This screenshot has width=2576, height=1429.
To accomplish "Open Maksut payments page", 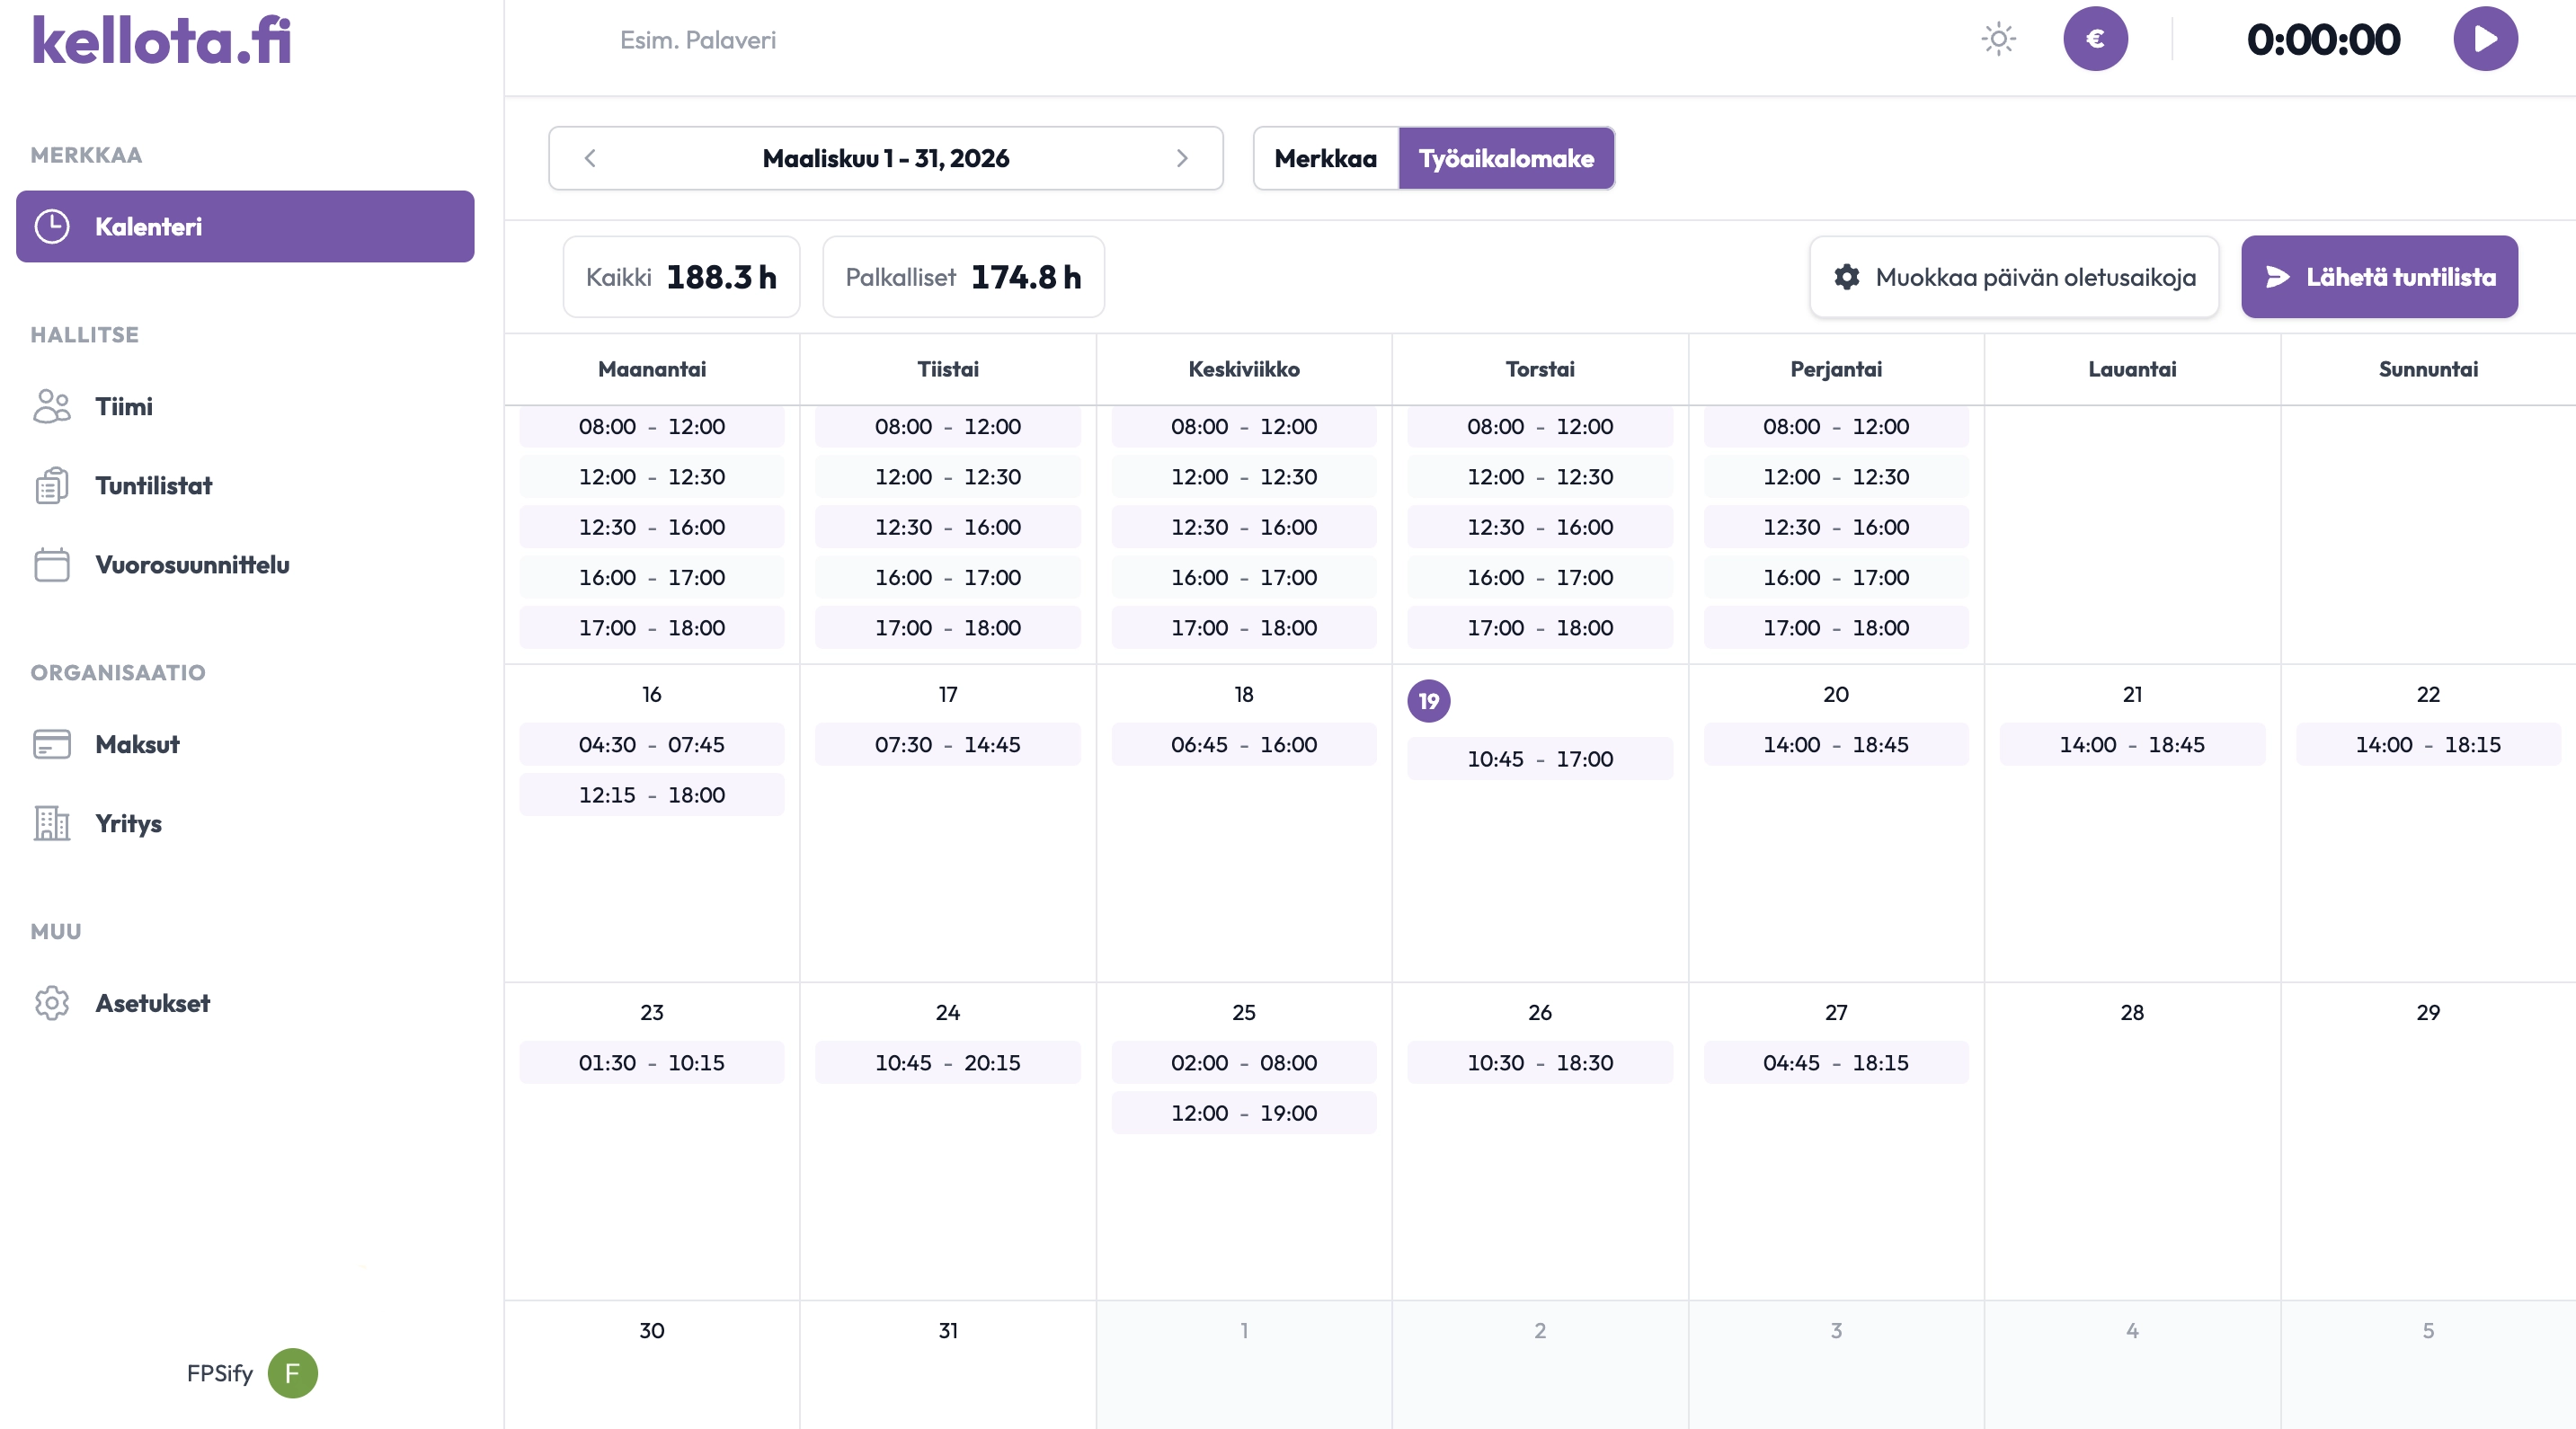I will coord(137,744).
